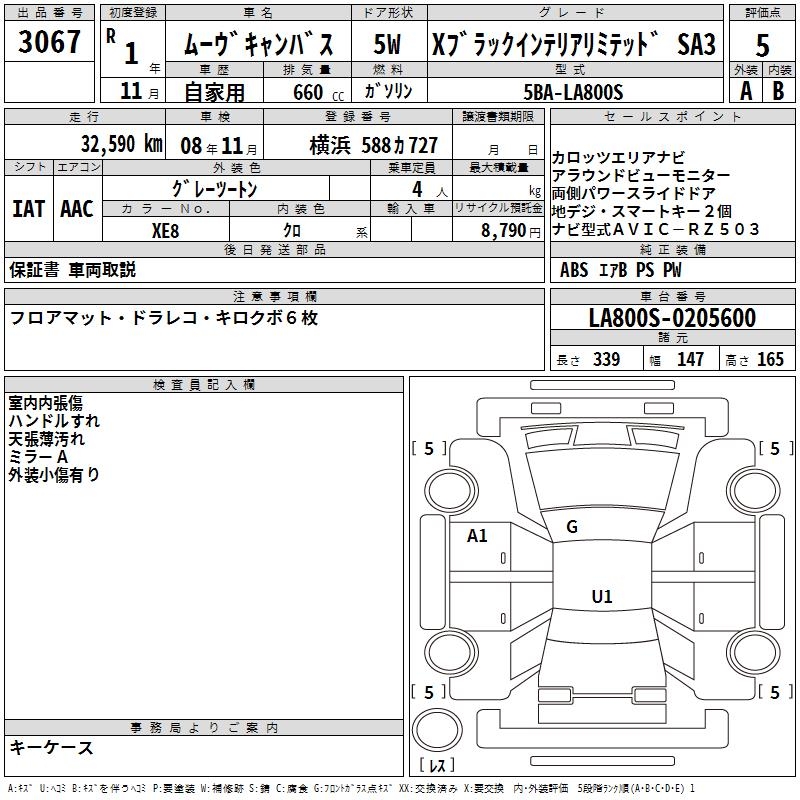The width and height of the screenshot is (800, 800).
Task: Select inspector note 外装小傷有り
Action: (x=54, y=474)
